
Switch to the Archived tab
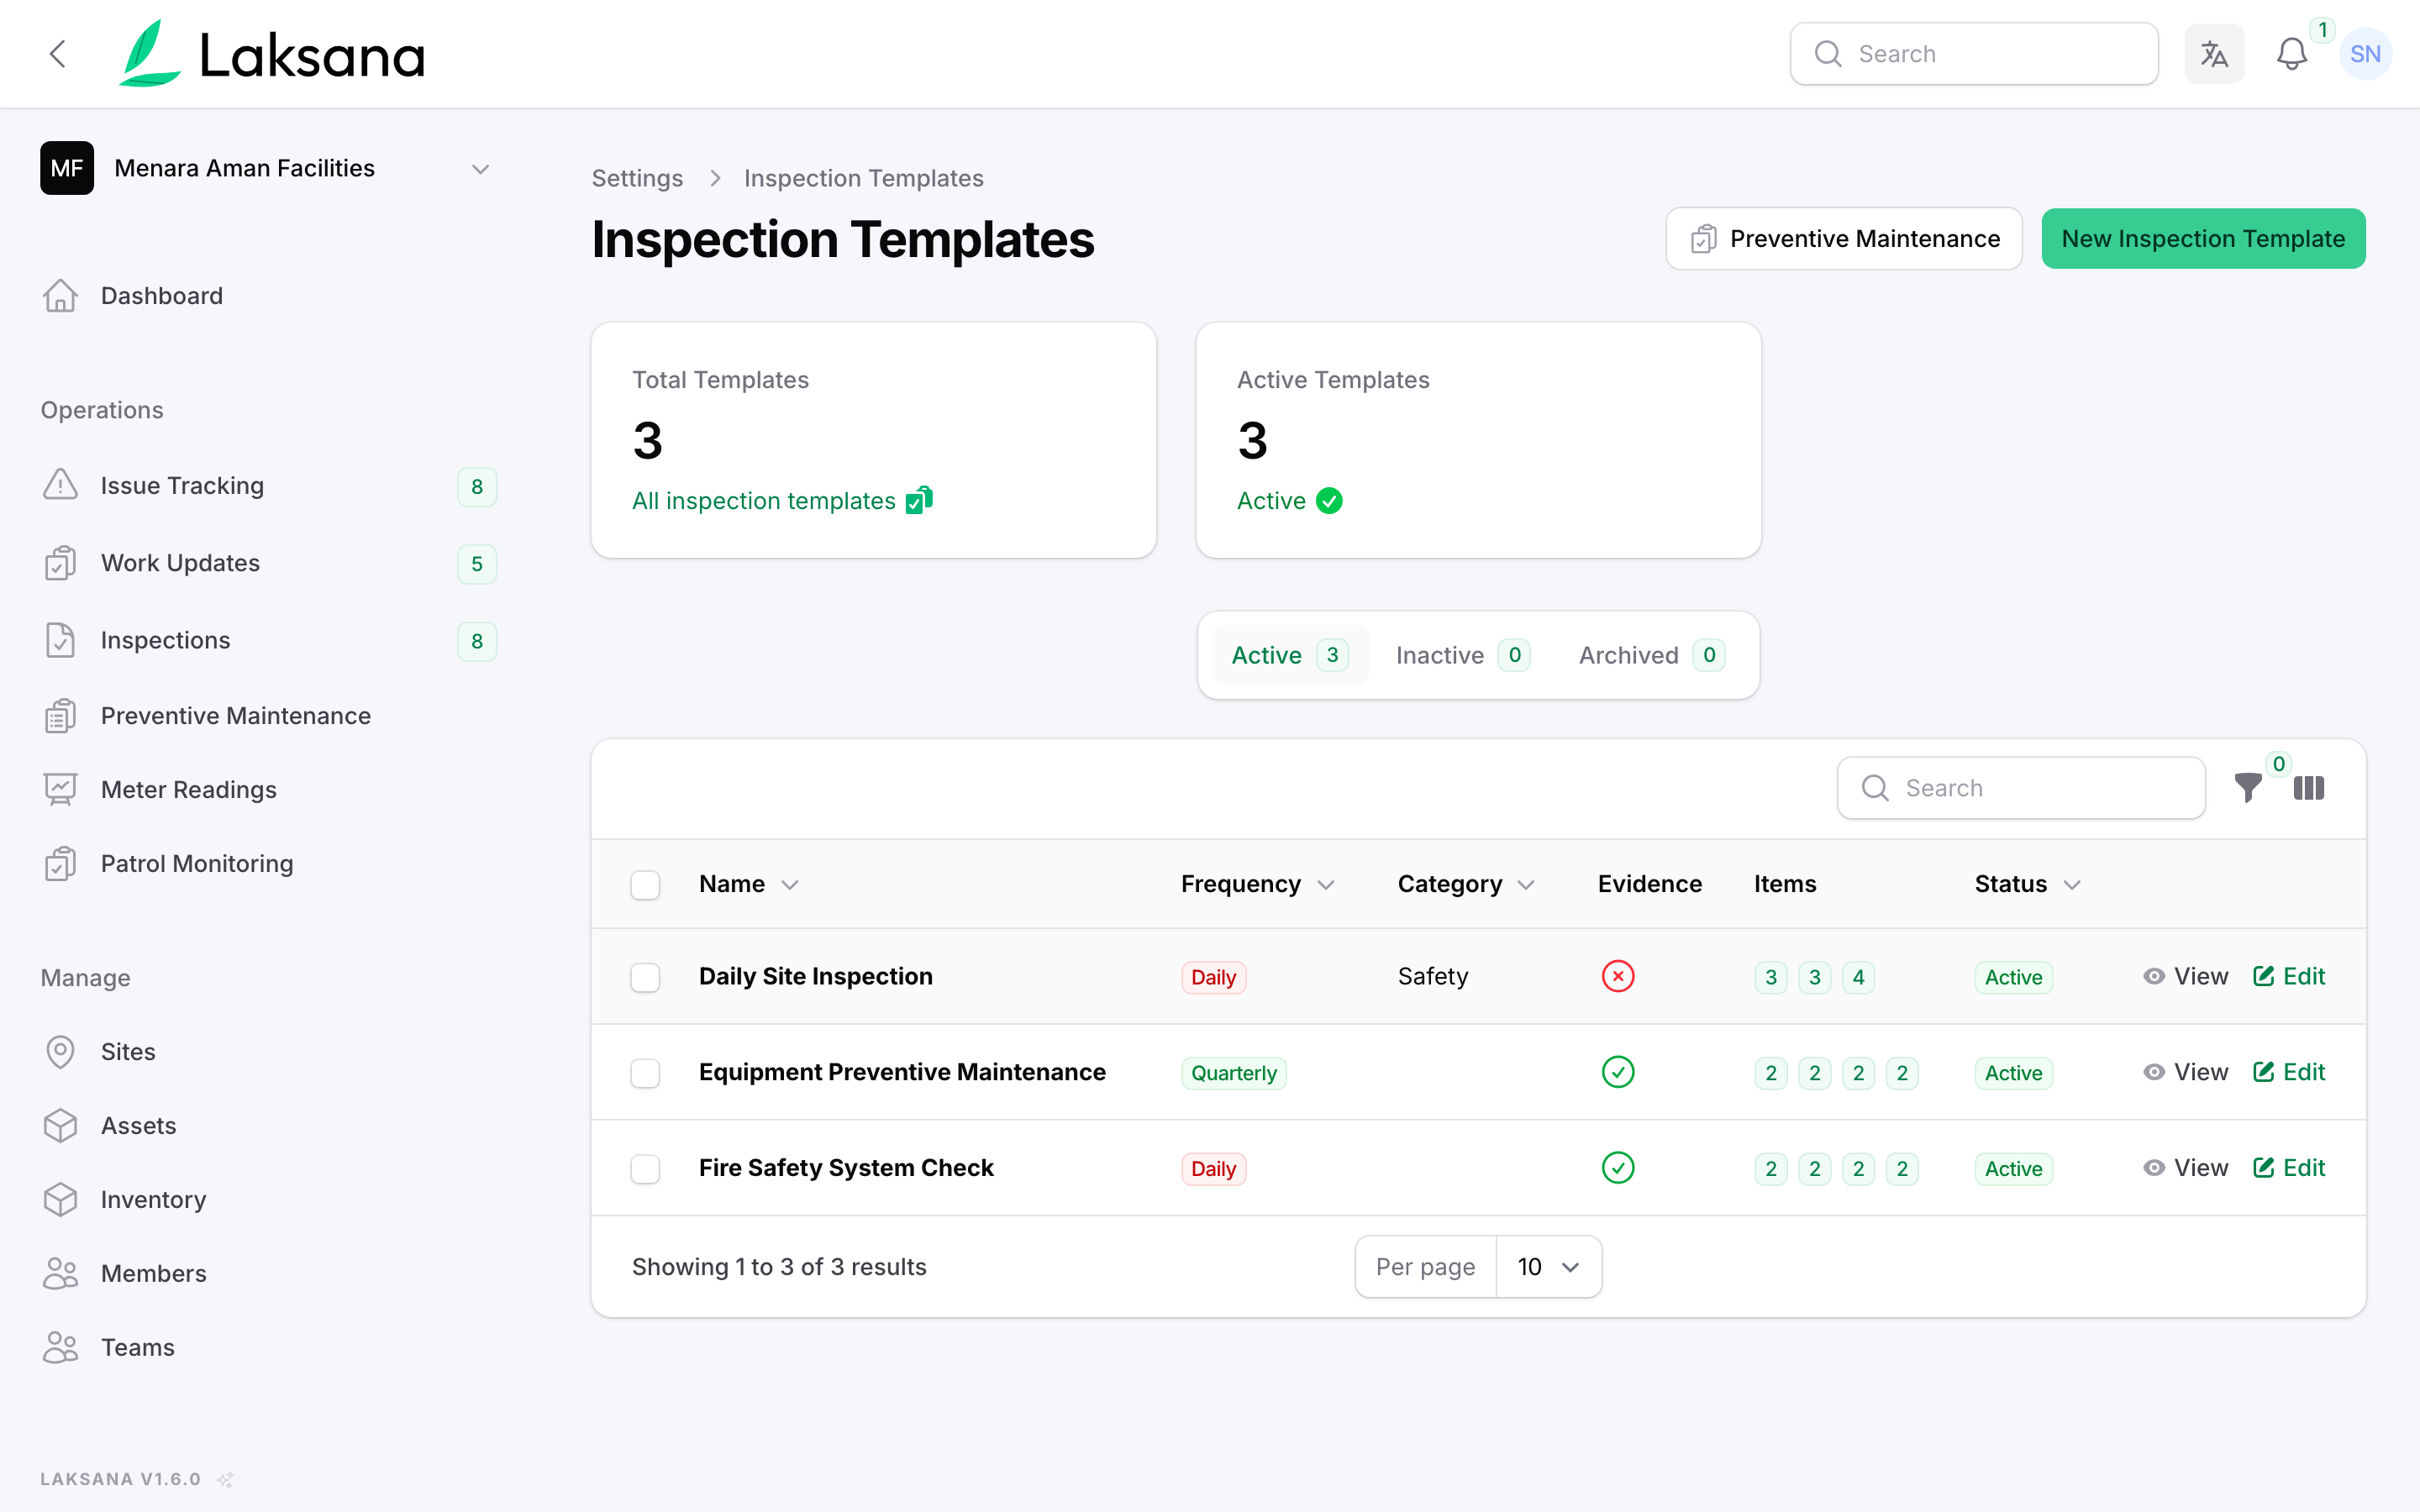pos(1651,655)
